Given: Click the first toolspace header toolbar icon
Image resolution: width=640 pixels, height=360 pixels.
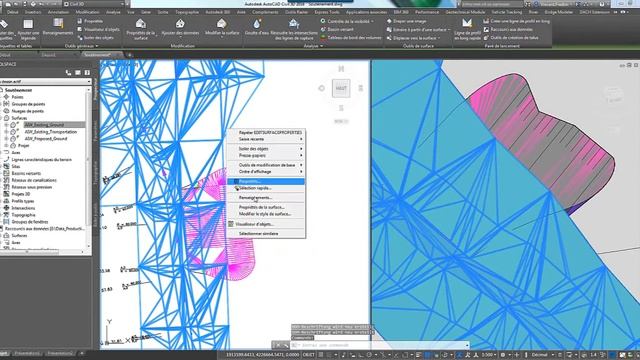Looking at the screenshot, I should [68, 73].
